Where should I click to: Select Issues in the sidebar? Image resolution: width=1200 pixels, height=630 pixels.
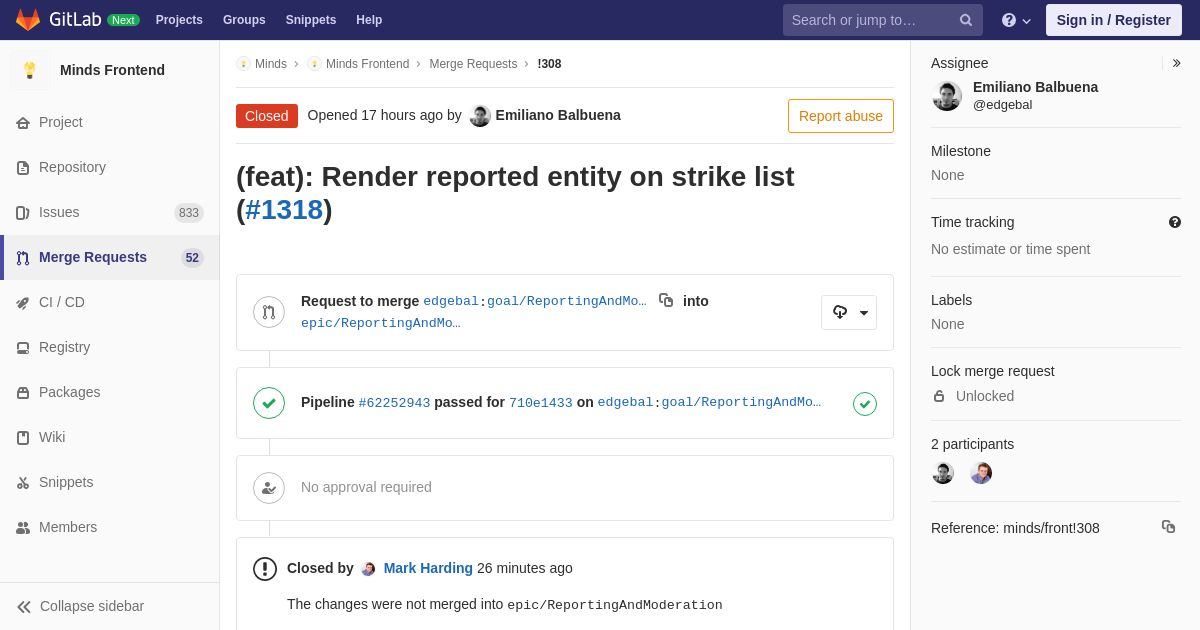110,213
